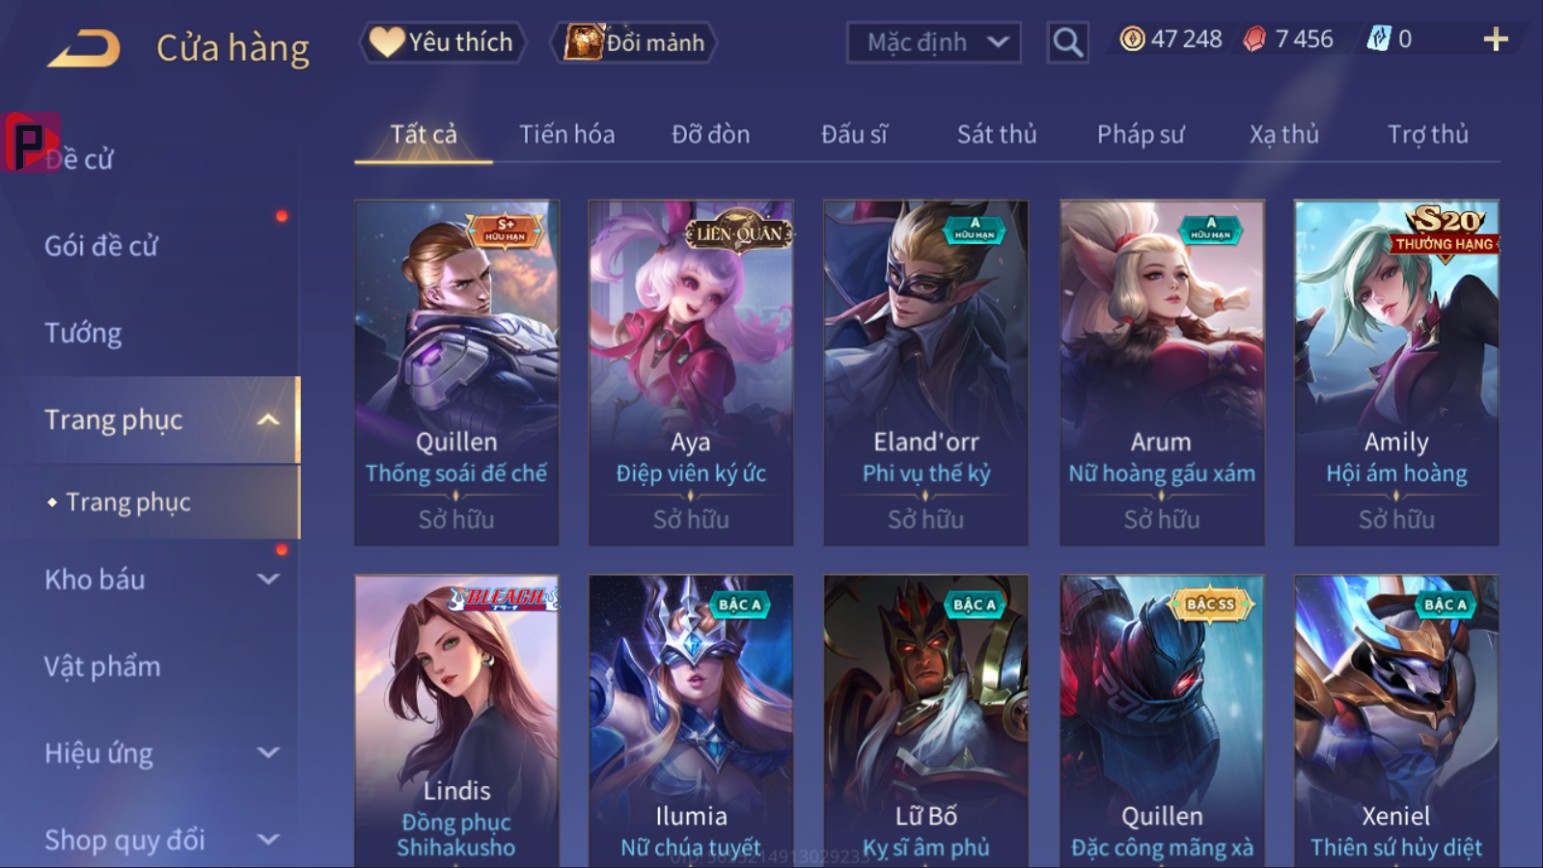Open the search magnifier icon
The width and height of the screenshot is (1543, 868).
coord(1067,42)
